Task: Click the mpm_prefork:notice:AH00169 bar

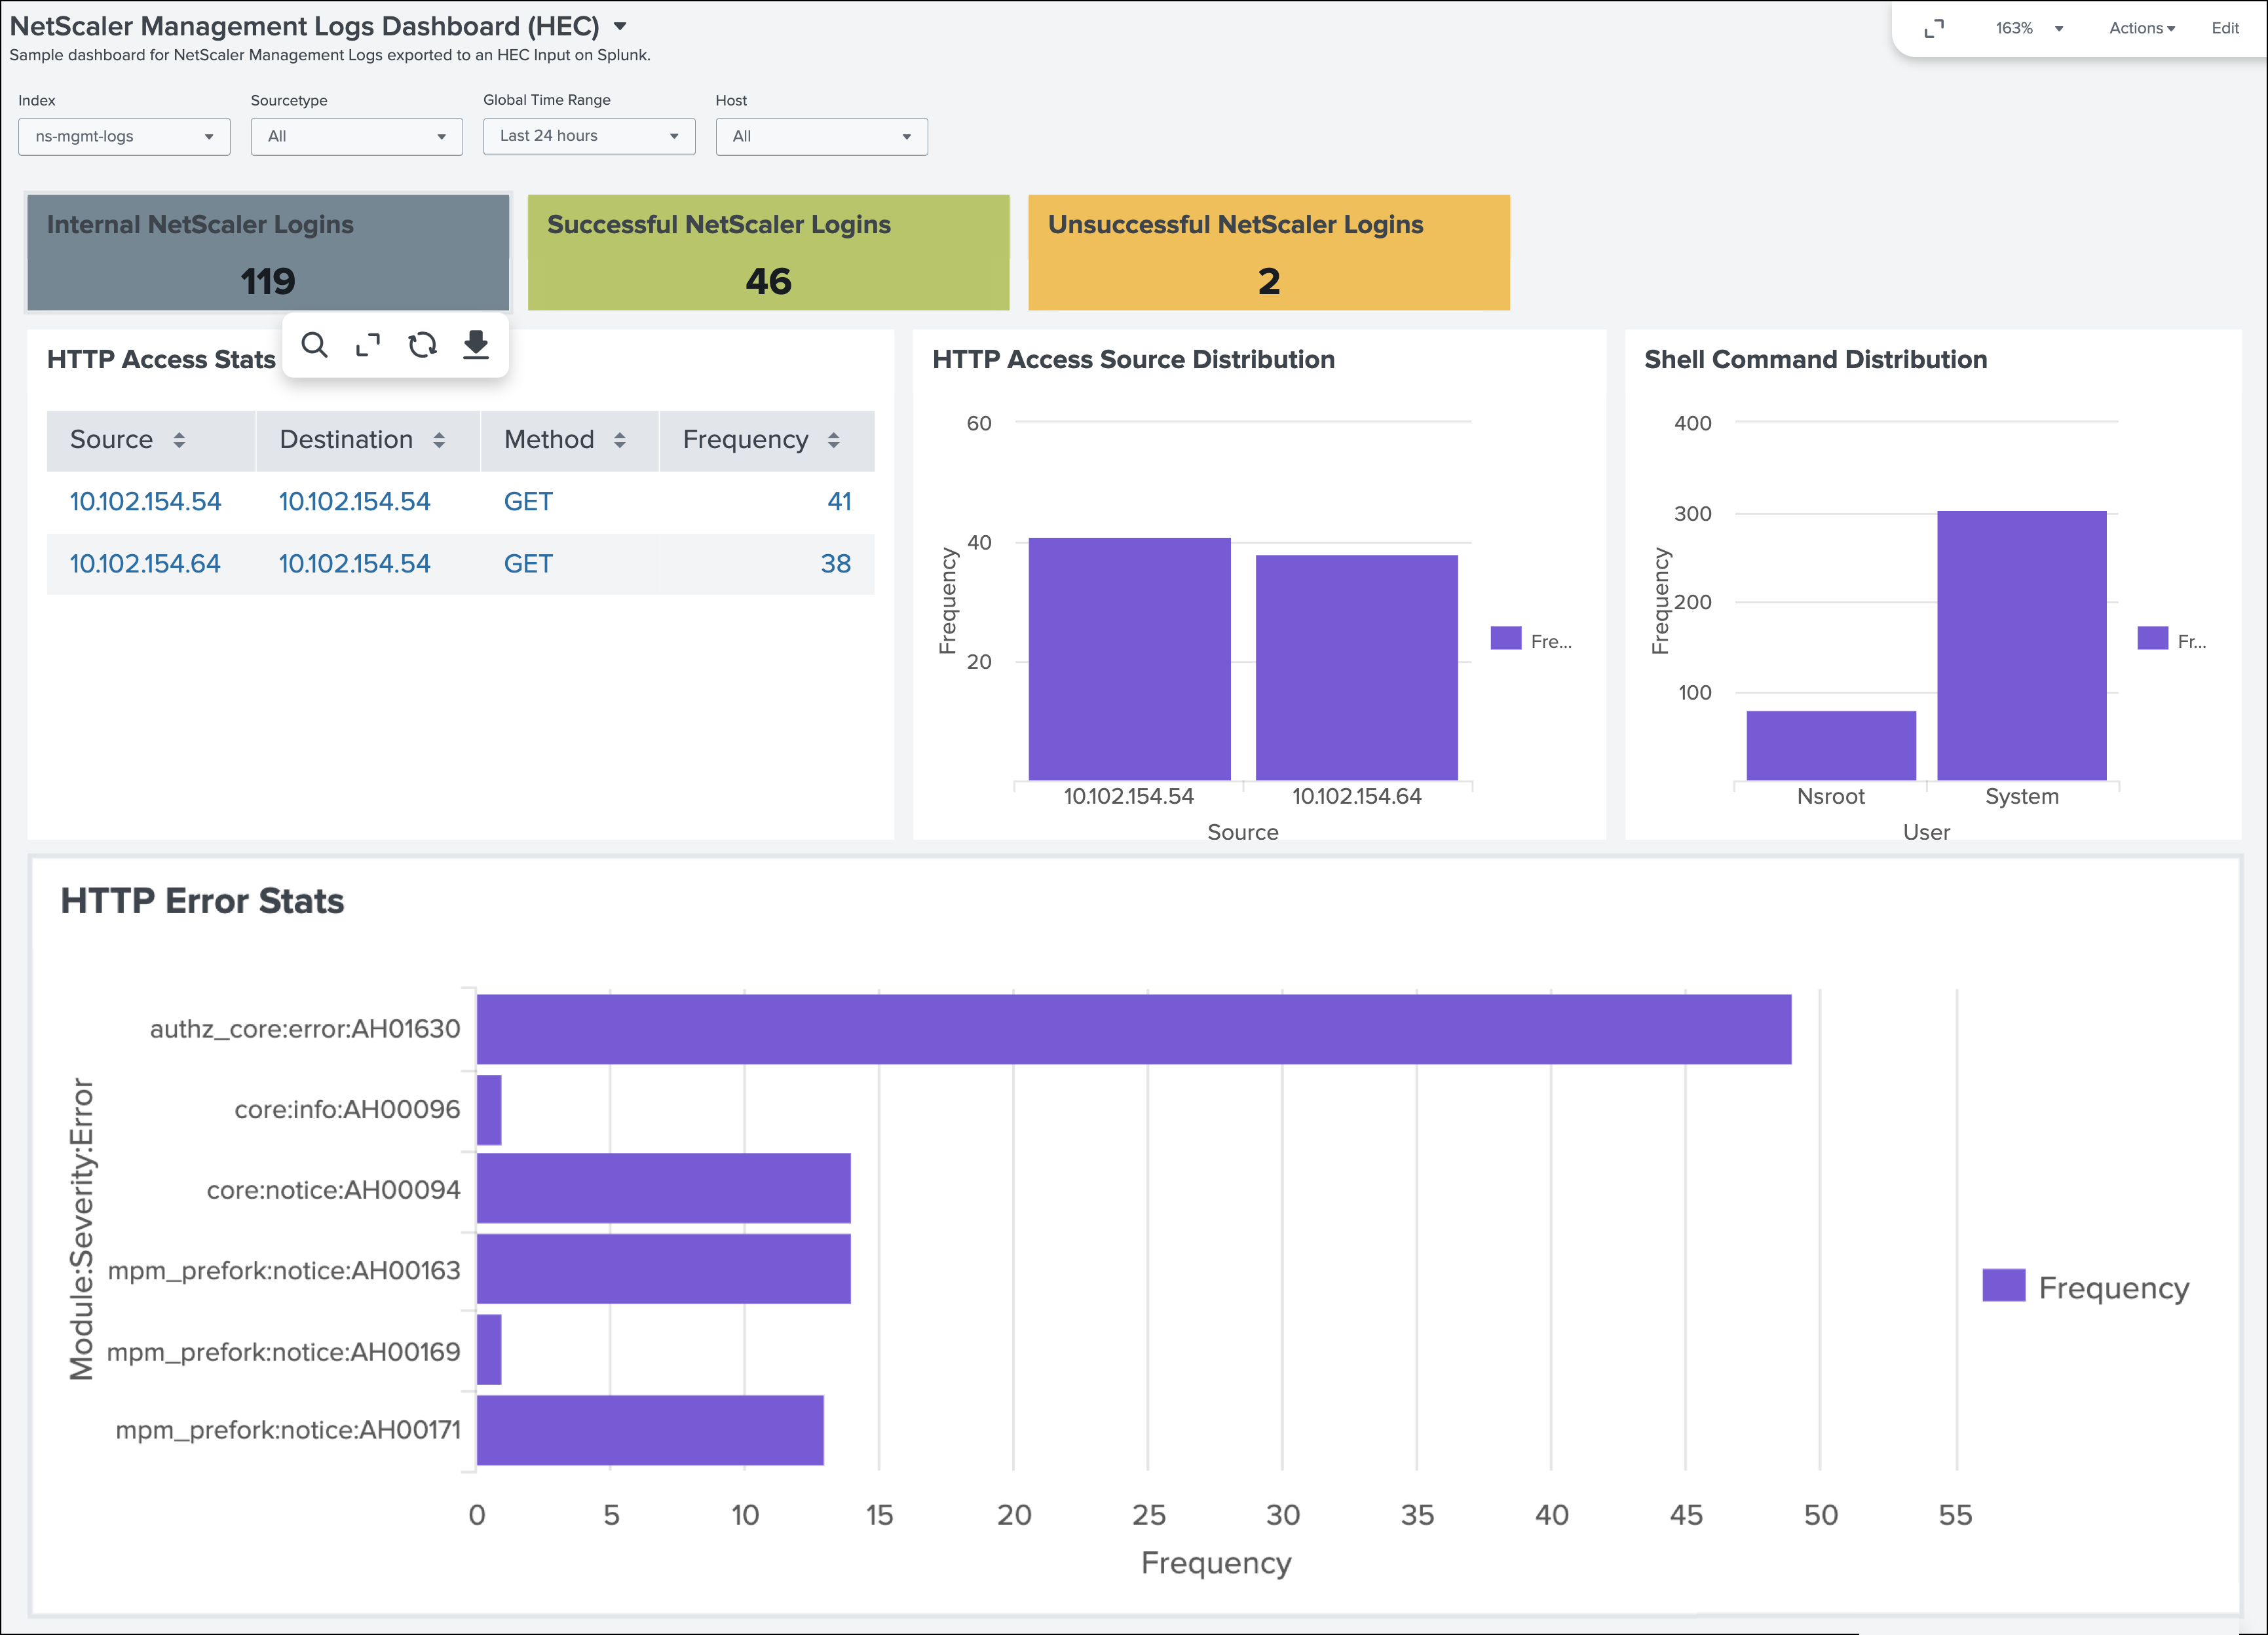Action: coord(489,1350)
